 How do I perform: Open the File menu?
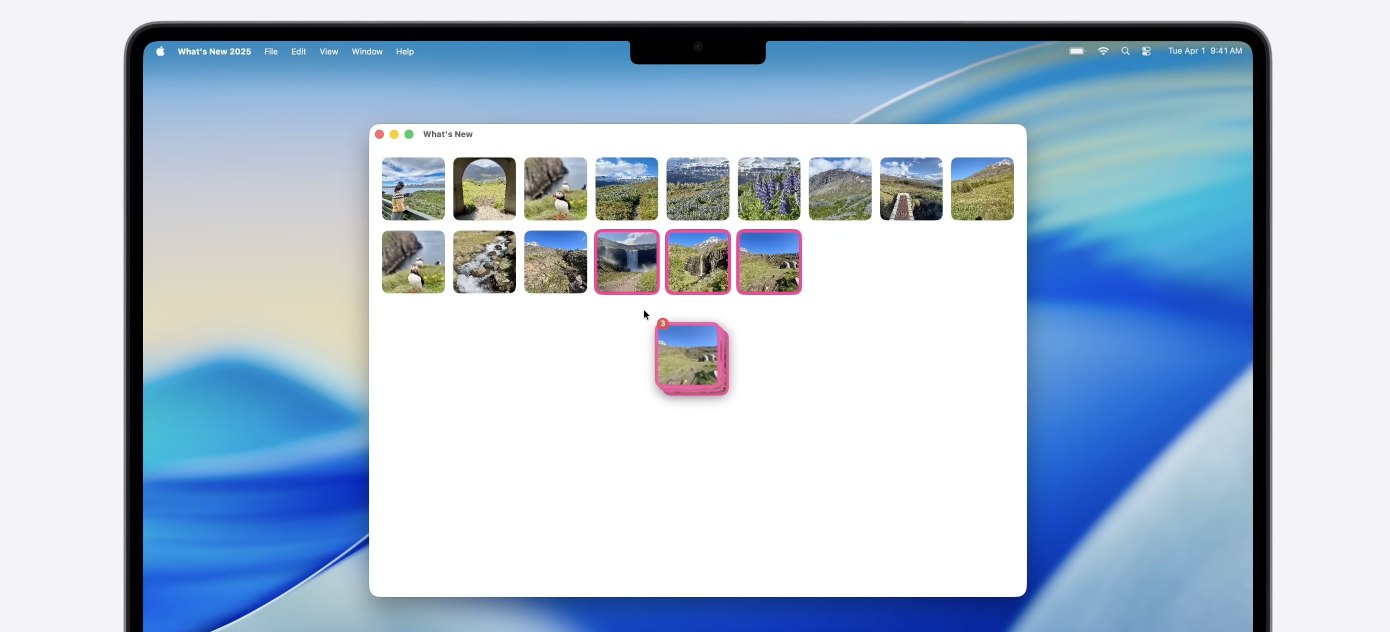271,51
